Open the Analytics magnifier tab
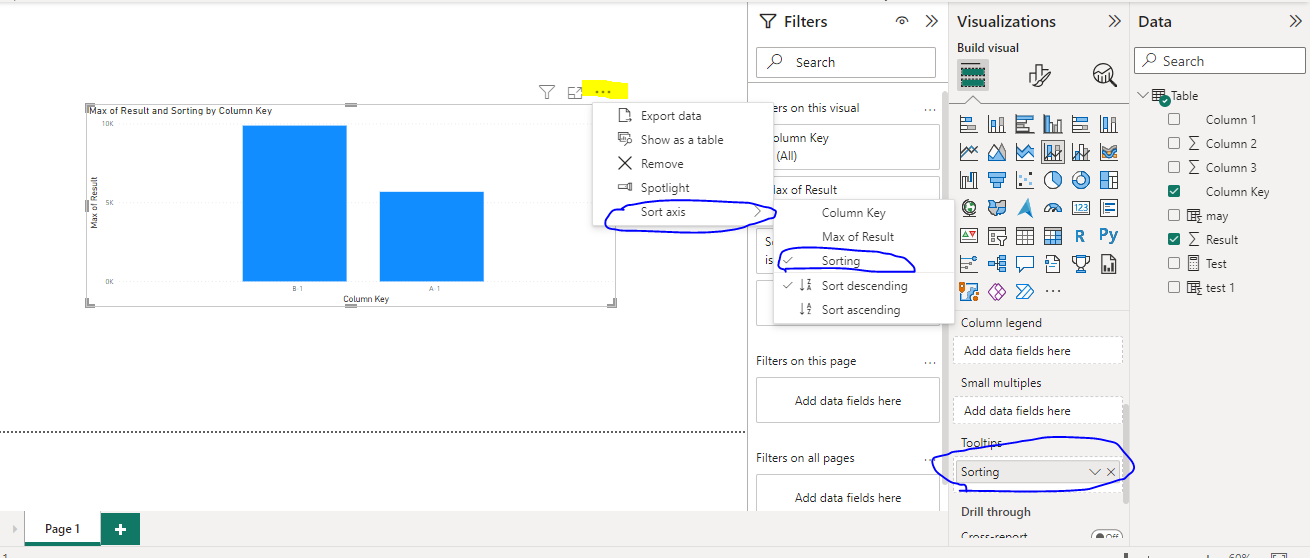1310x558 pixels. click(1104, 75)
